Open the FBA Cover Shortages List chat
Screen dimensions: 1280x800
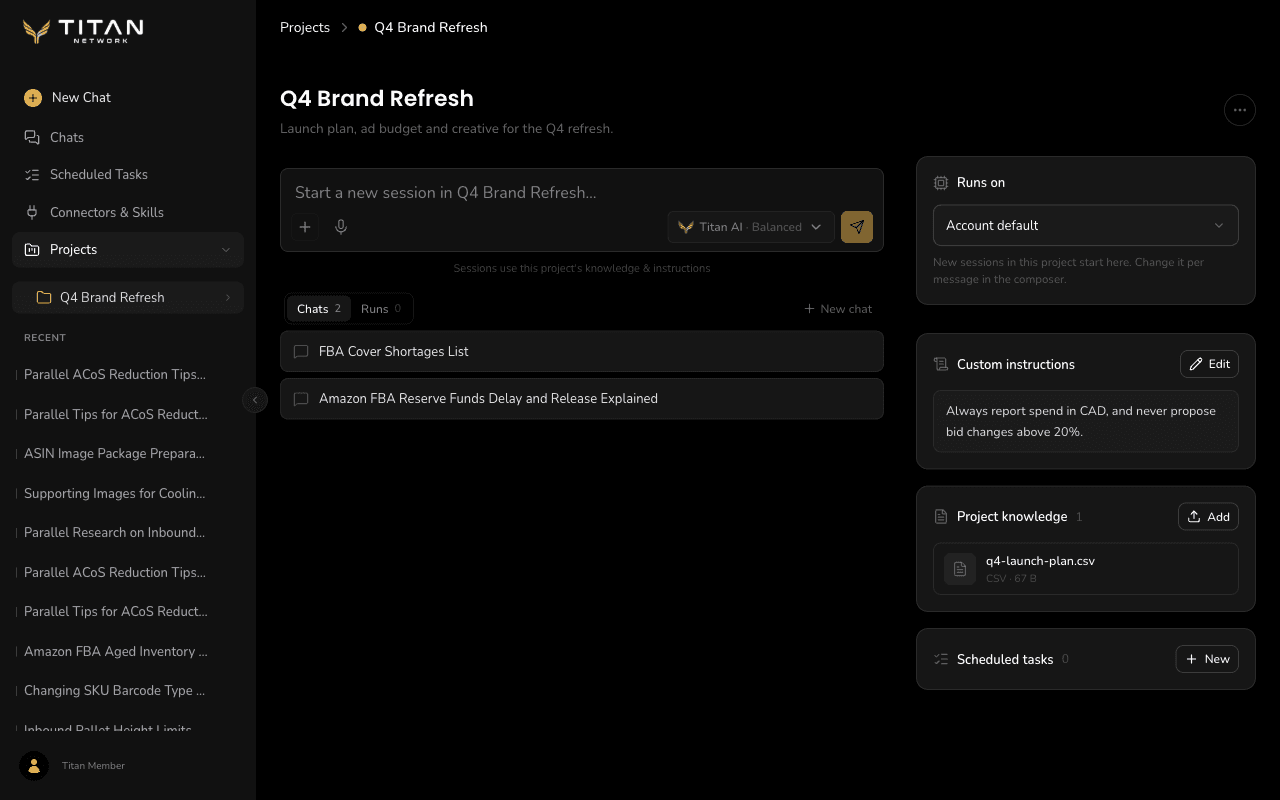click(x=582, y=351)
